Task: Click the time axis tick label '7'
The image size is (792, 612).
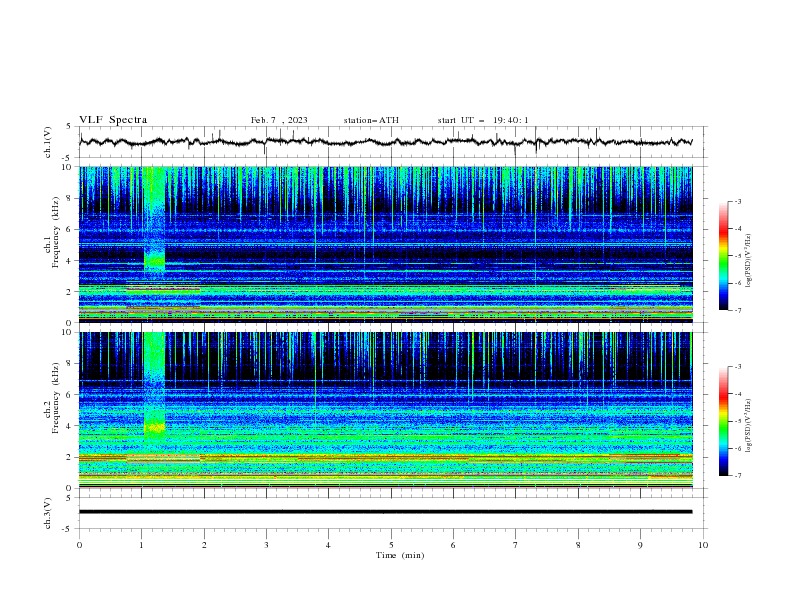Action: pyautogui.click(x=516, y=545)
